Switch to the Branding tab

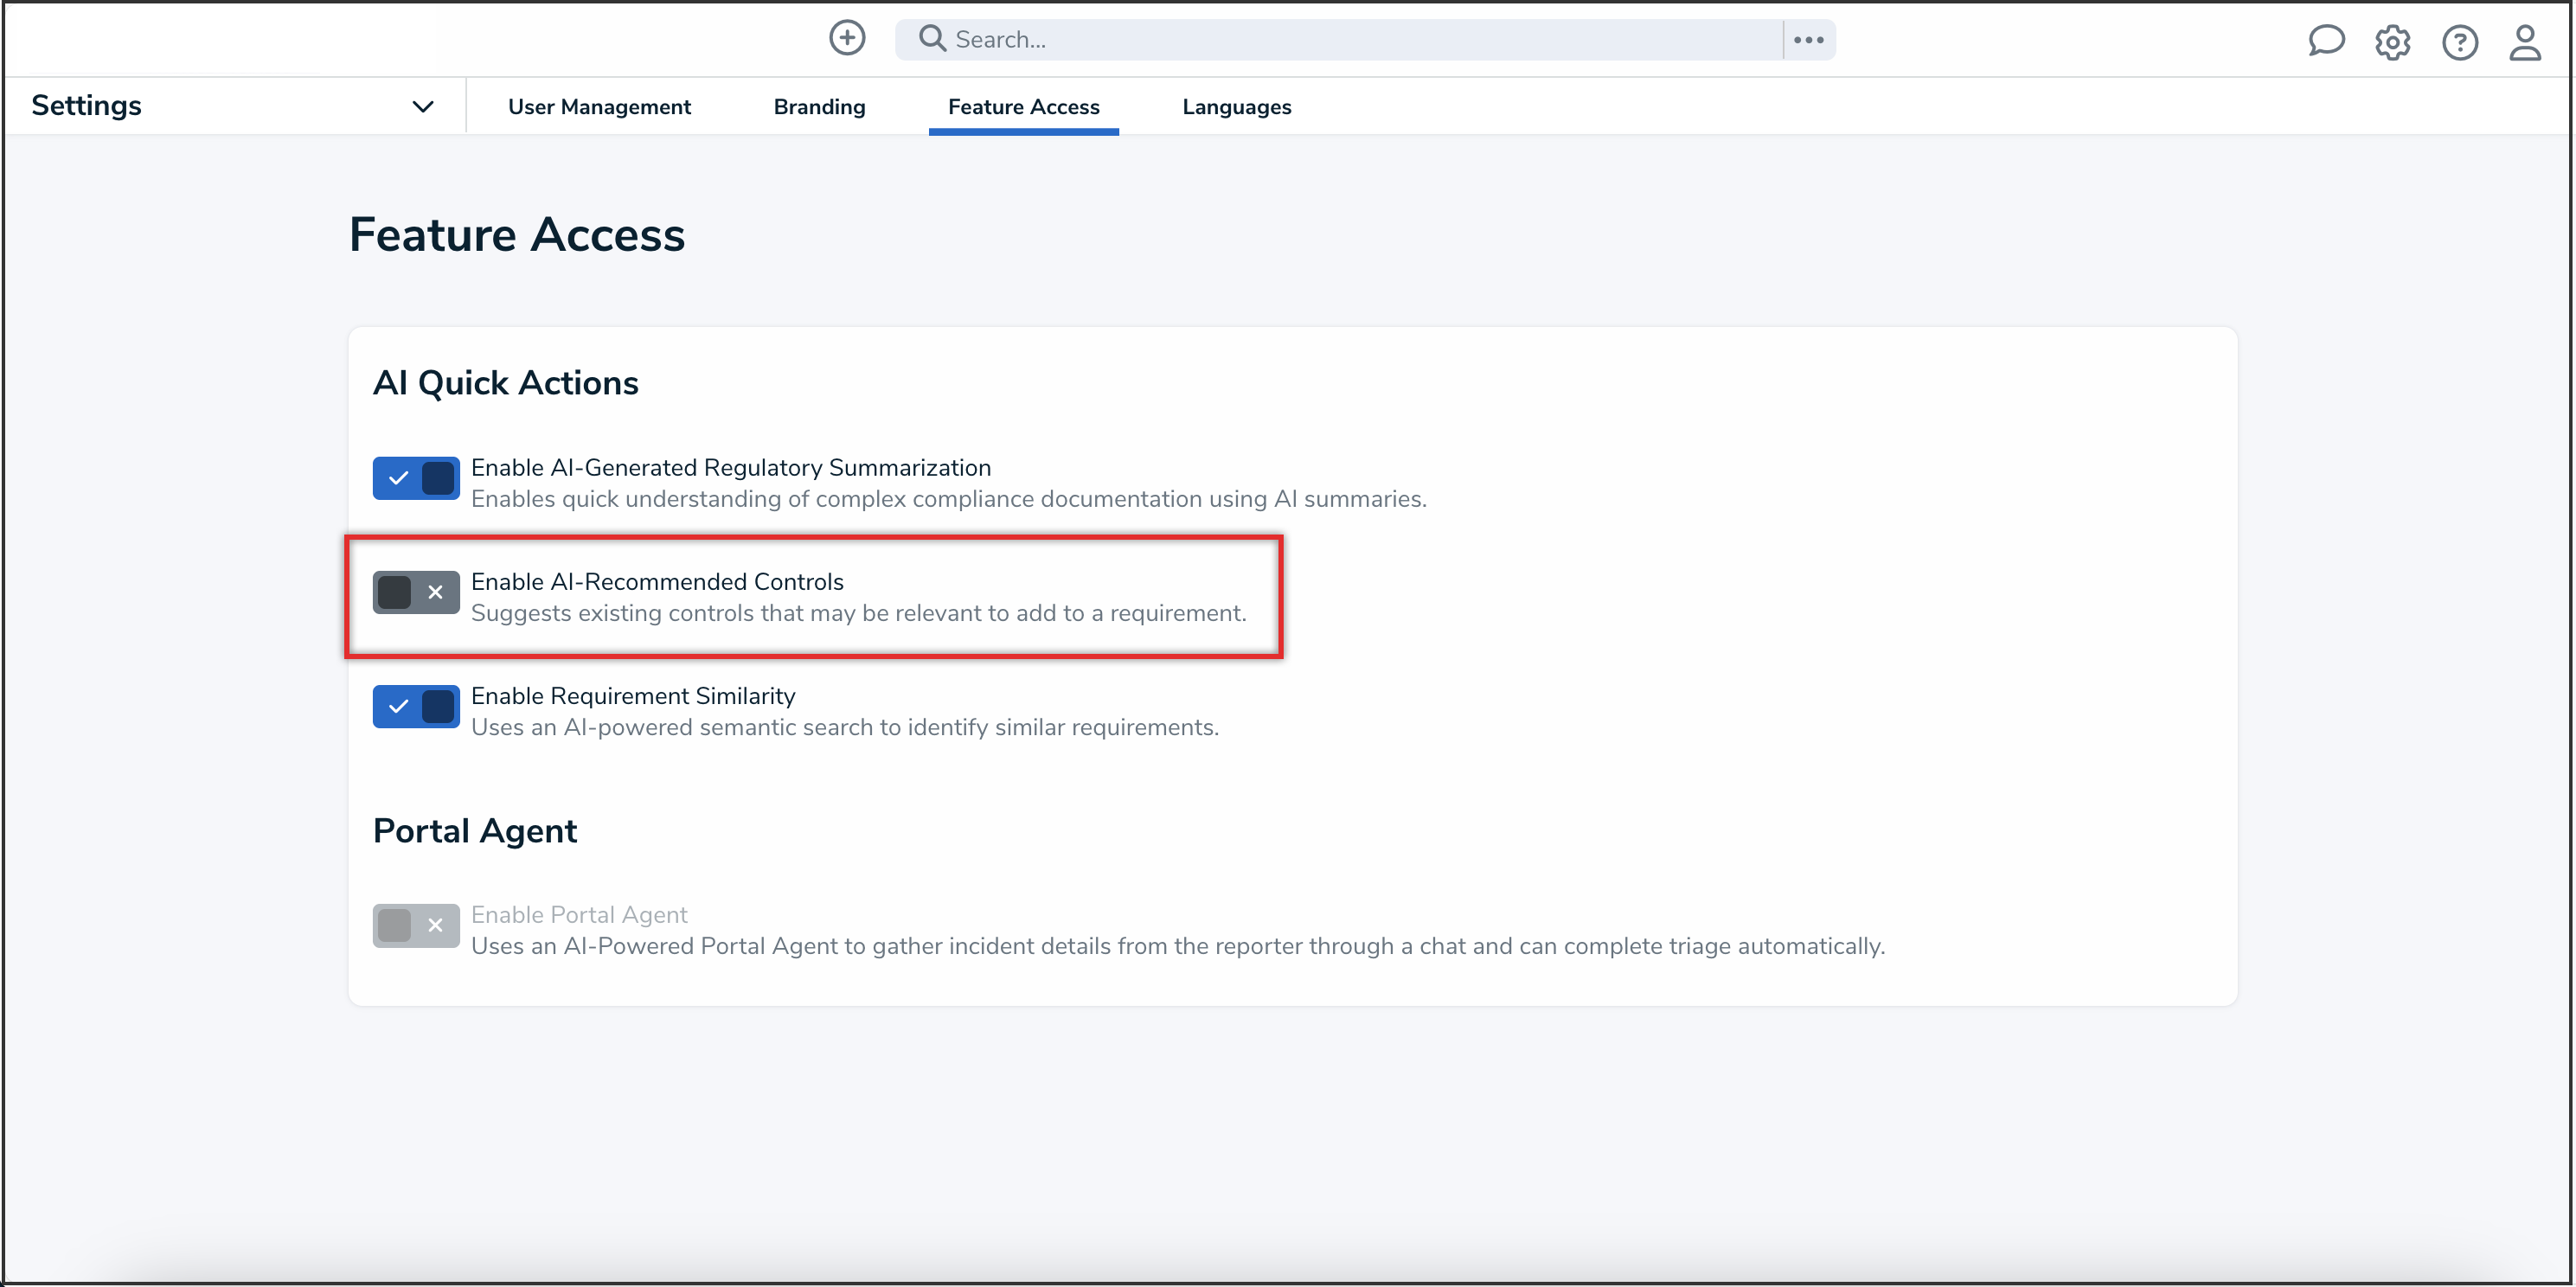point(819,106)
